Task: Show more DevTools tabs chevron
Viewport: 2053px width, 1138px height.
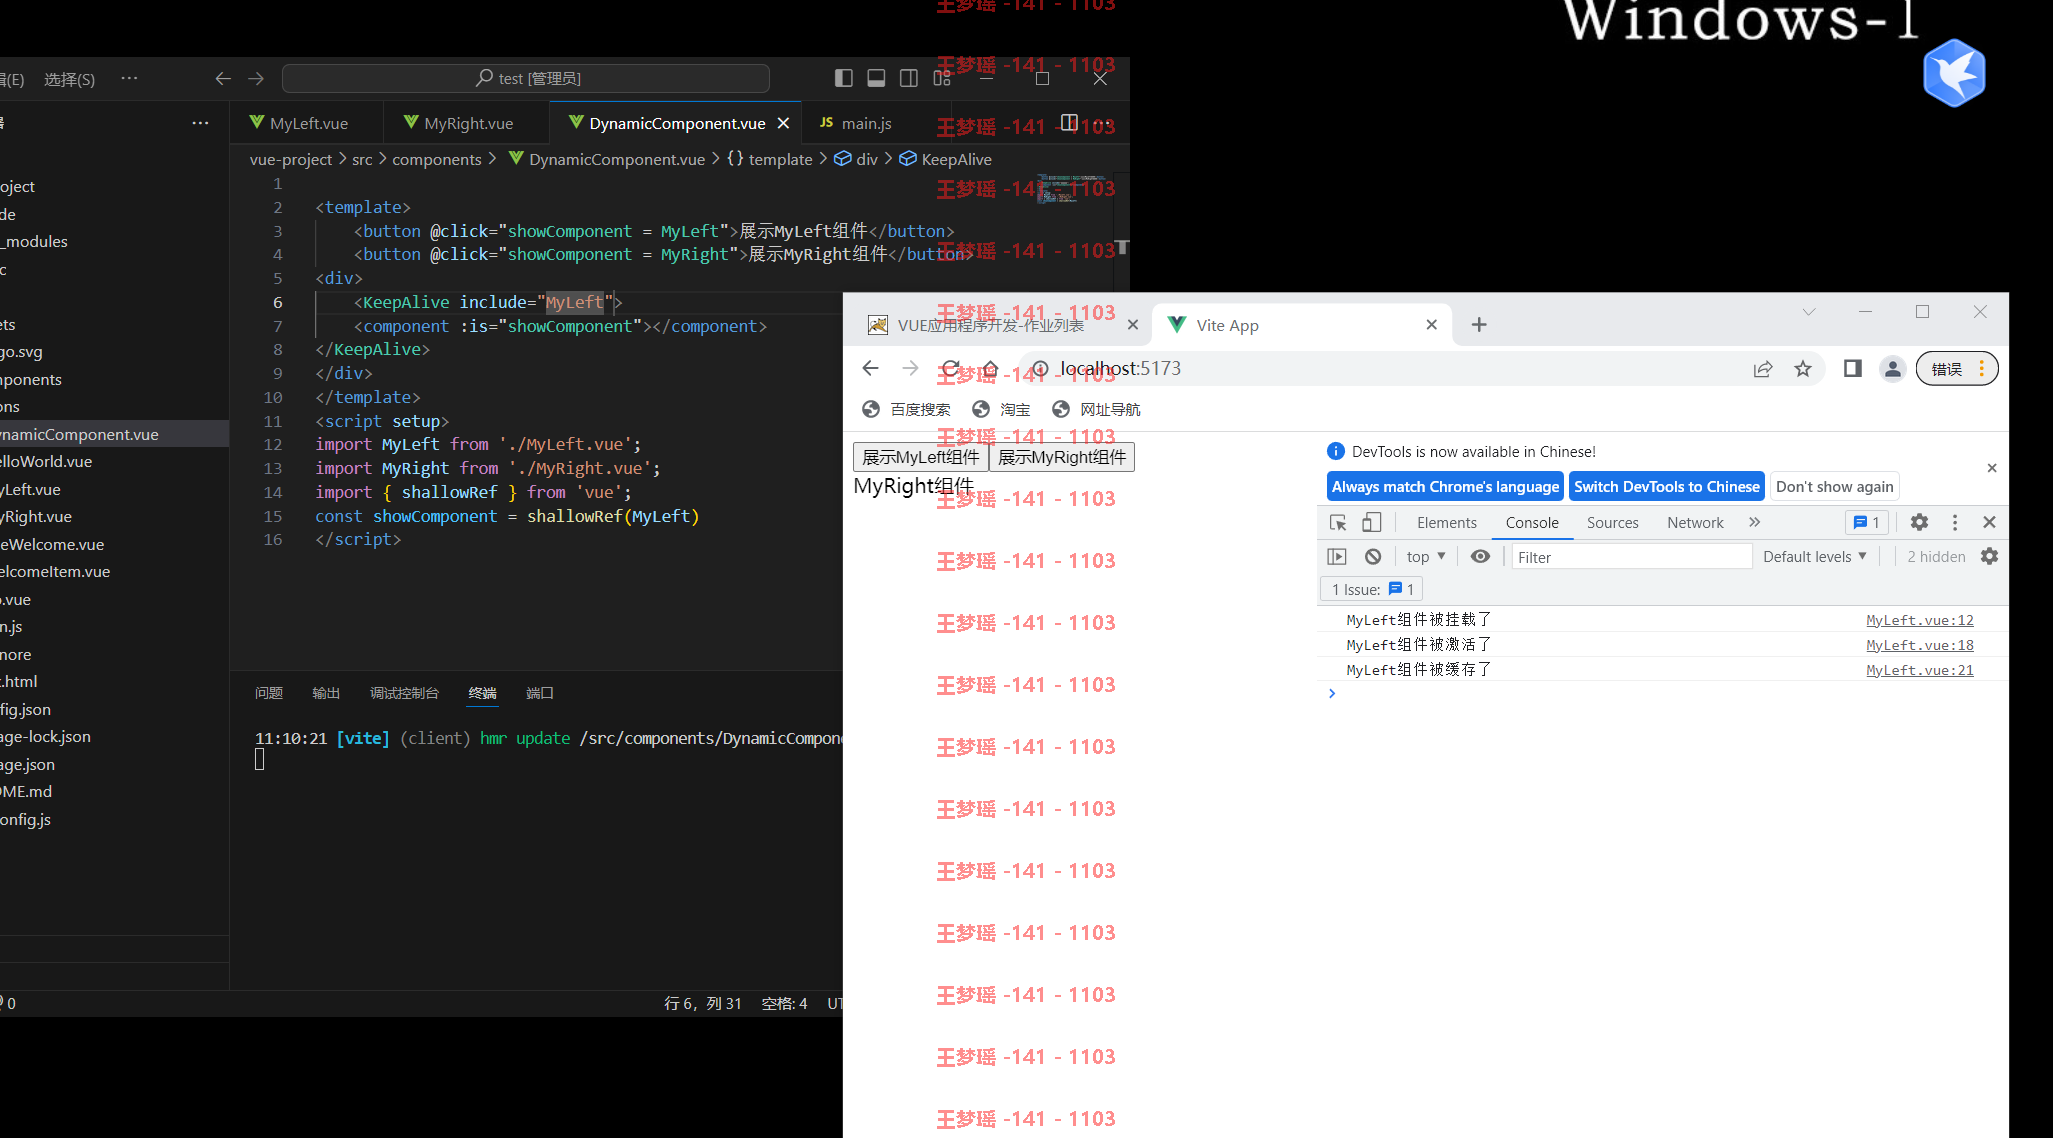Action: 1754,522
